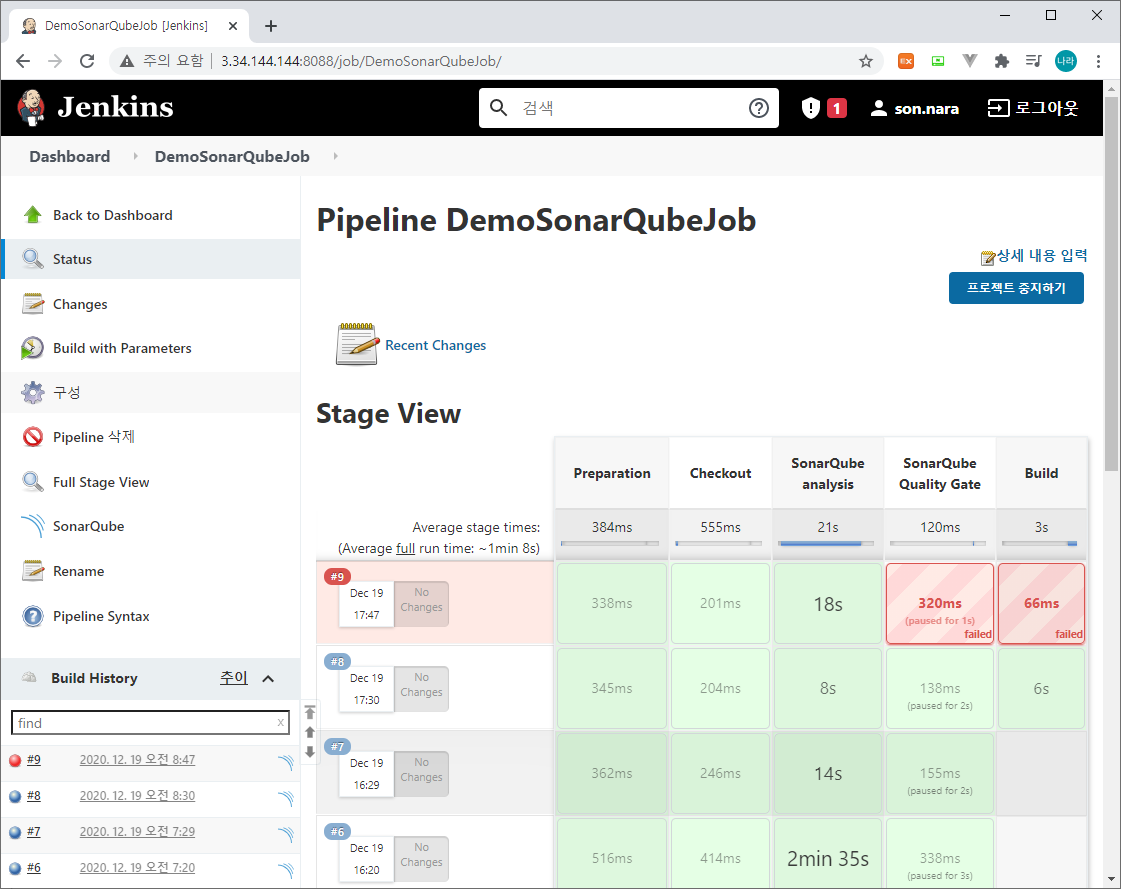The width and height of the screenshot is (1121, 889).
Task: Click the Dashboard breadcrumb
Action: click(69, 156)
